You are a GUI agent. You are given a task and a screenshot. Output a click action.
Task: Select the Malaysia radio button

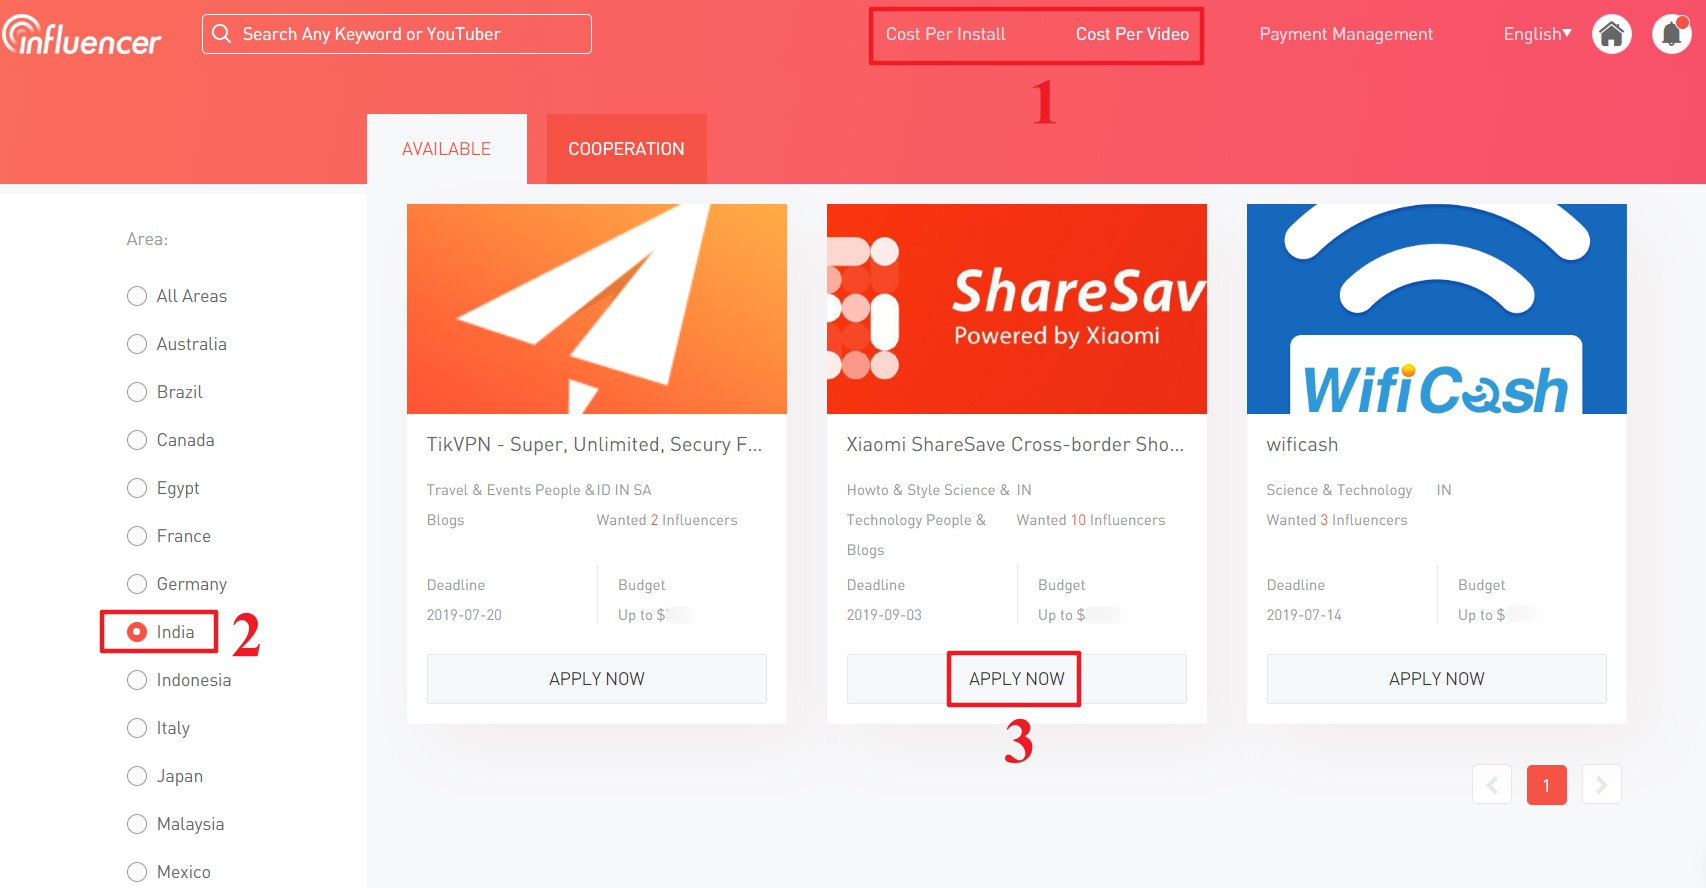[137, 824]
